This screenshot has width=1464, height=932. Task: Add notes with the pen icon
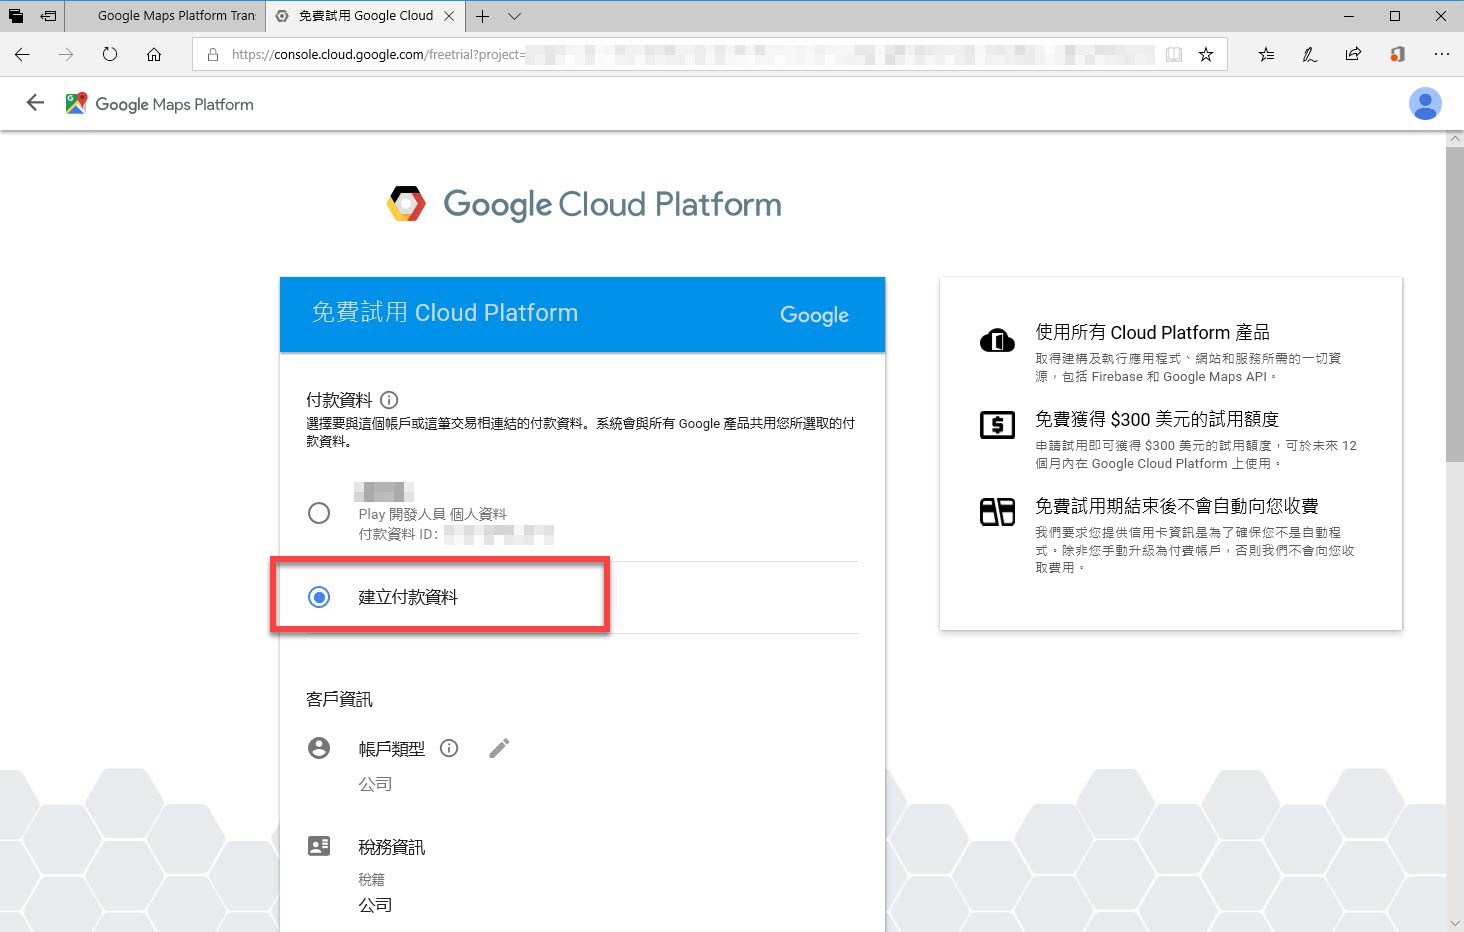1310,54
